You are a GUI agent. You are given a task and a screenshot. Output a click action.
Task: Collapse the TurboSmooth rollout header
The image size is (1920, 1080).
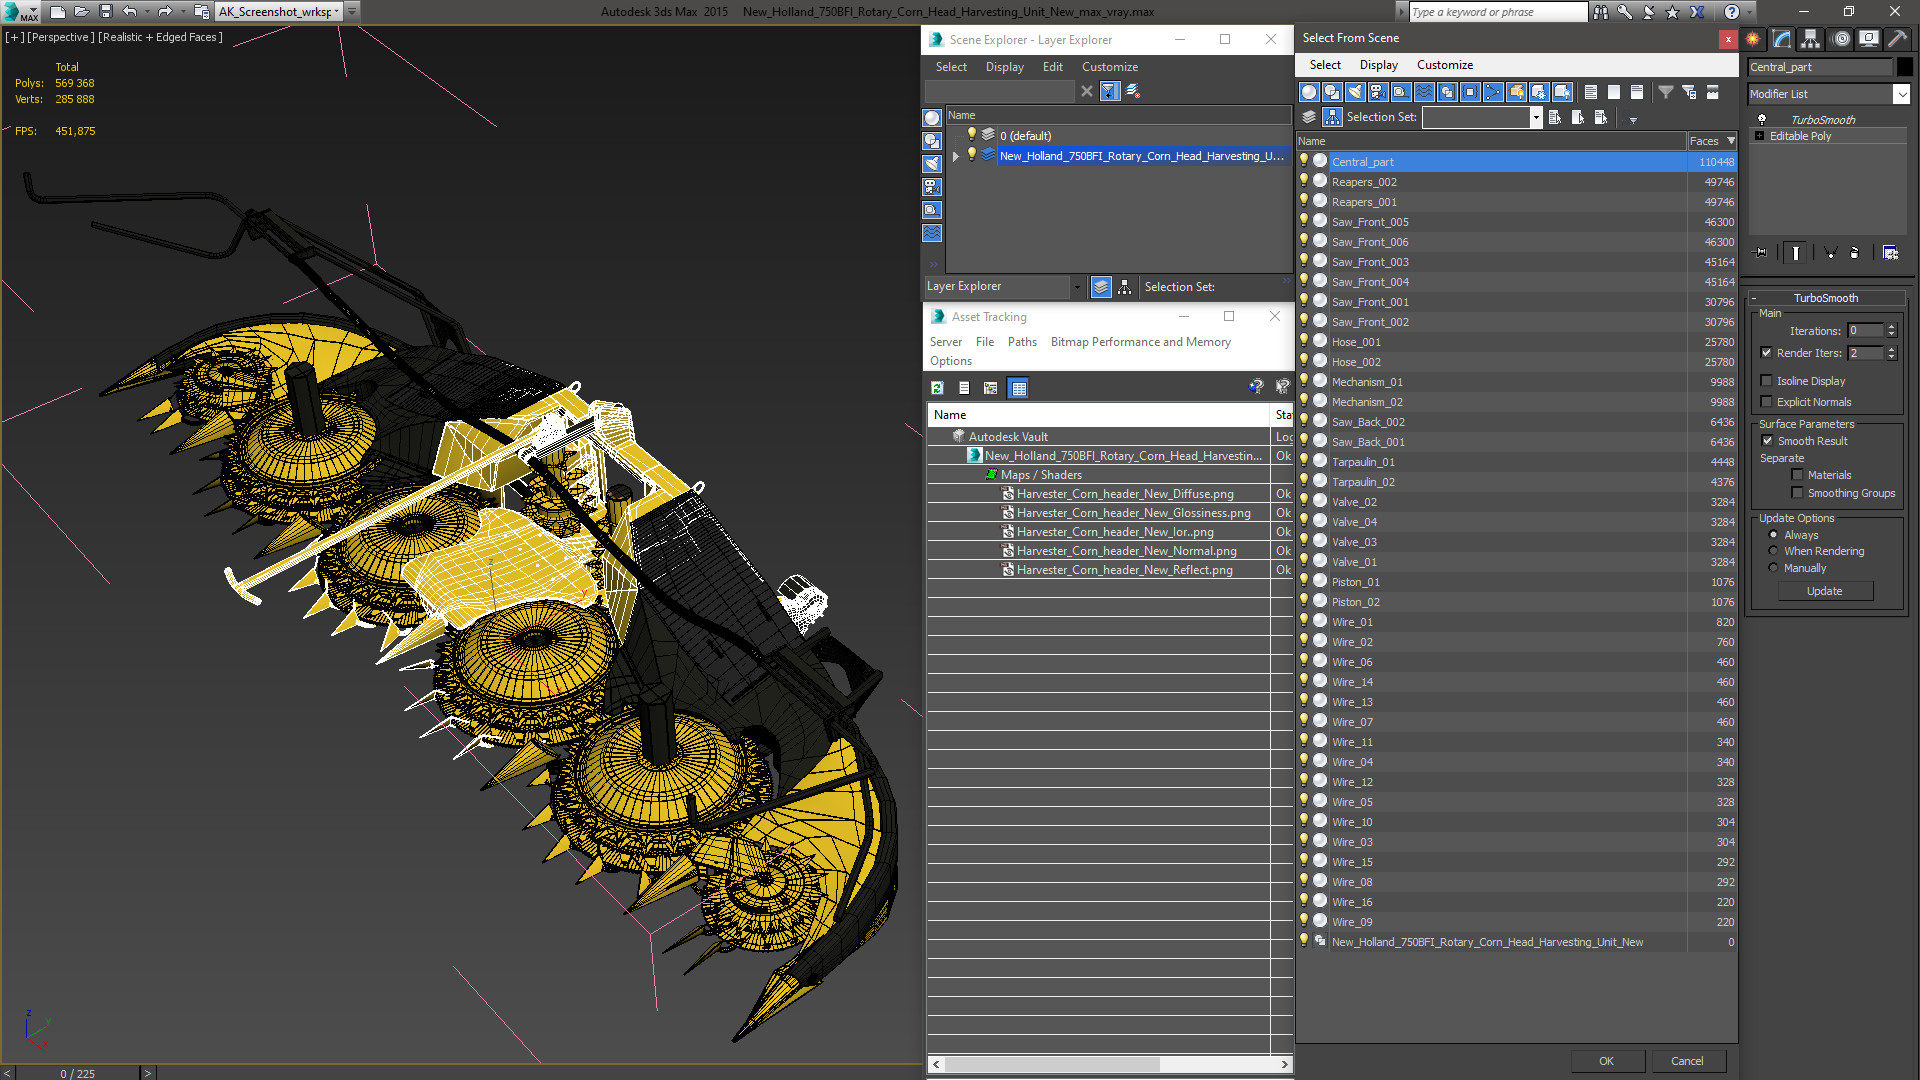[1825, 298]
